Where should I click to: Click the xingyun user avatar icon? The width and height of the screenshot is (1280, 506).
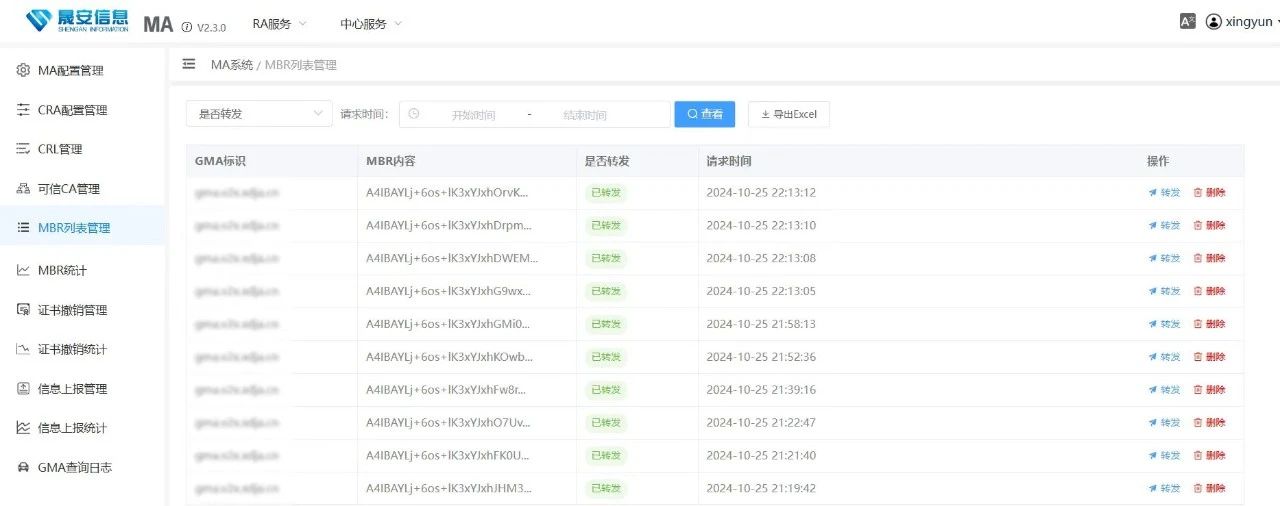coord(1214,21)
